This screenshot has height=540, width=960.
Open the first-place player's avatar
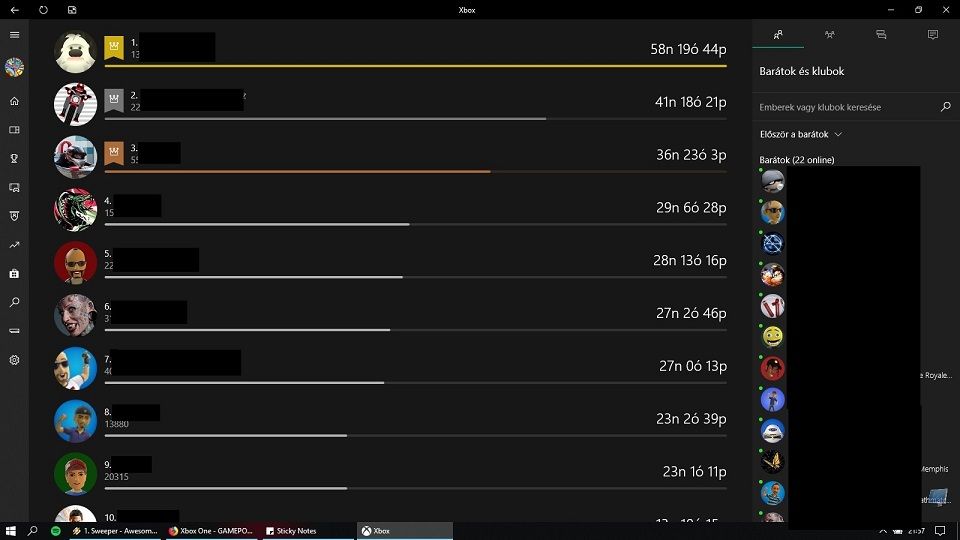[x=75, y=52]
